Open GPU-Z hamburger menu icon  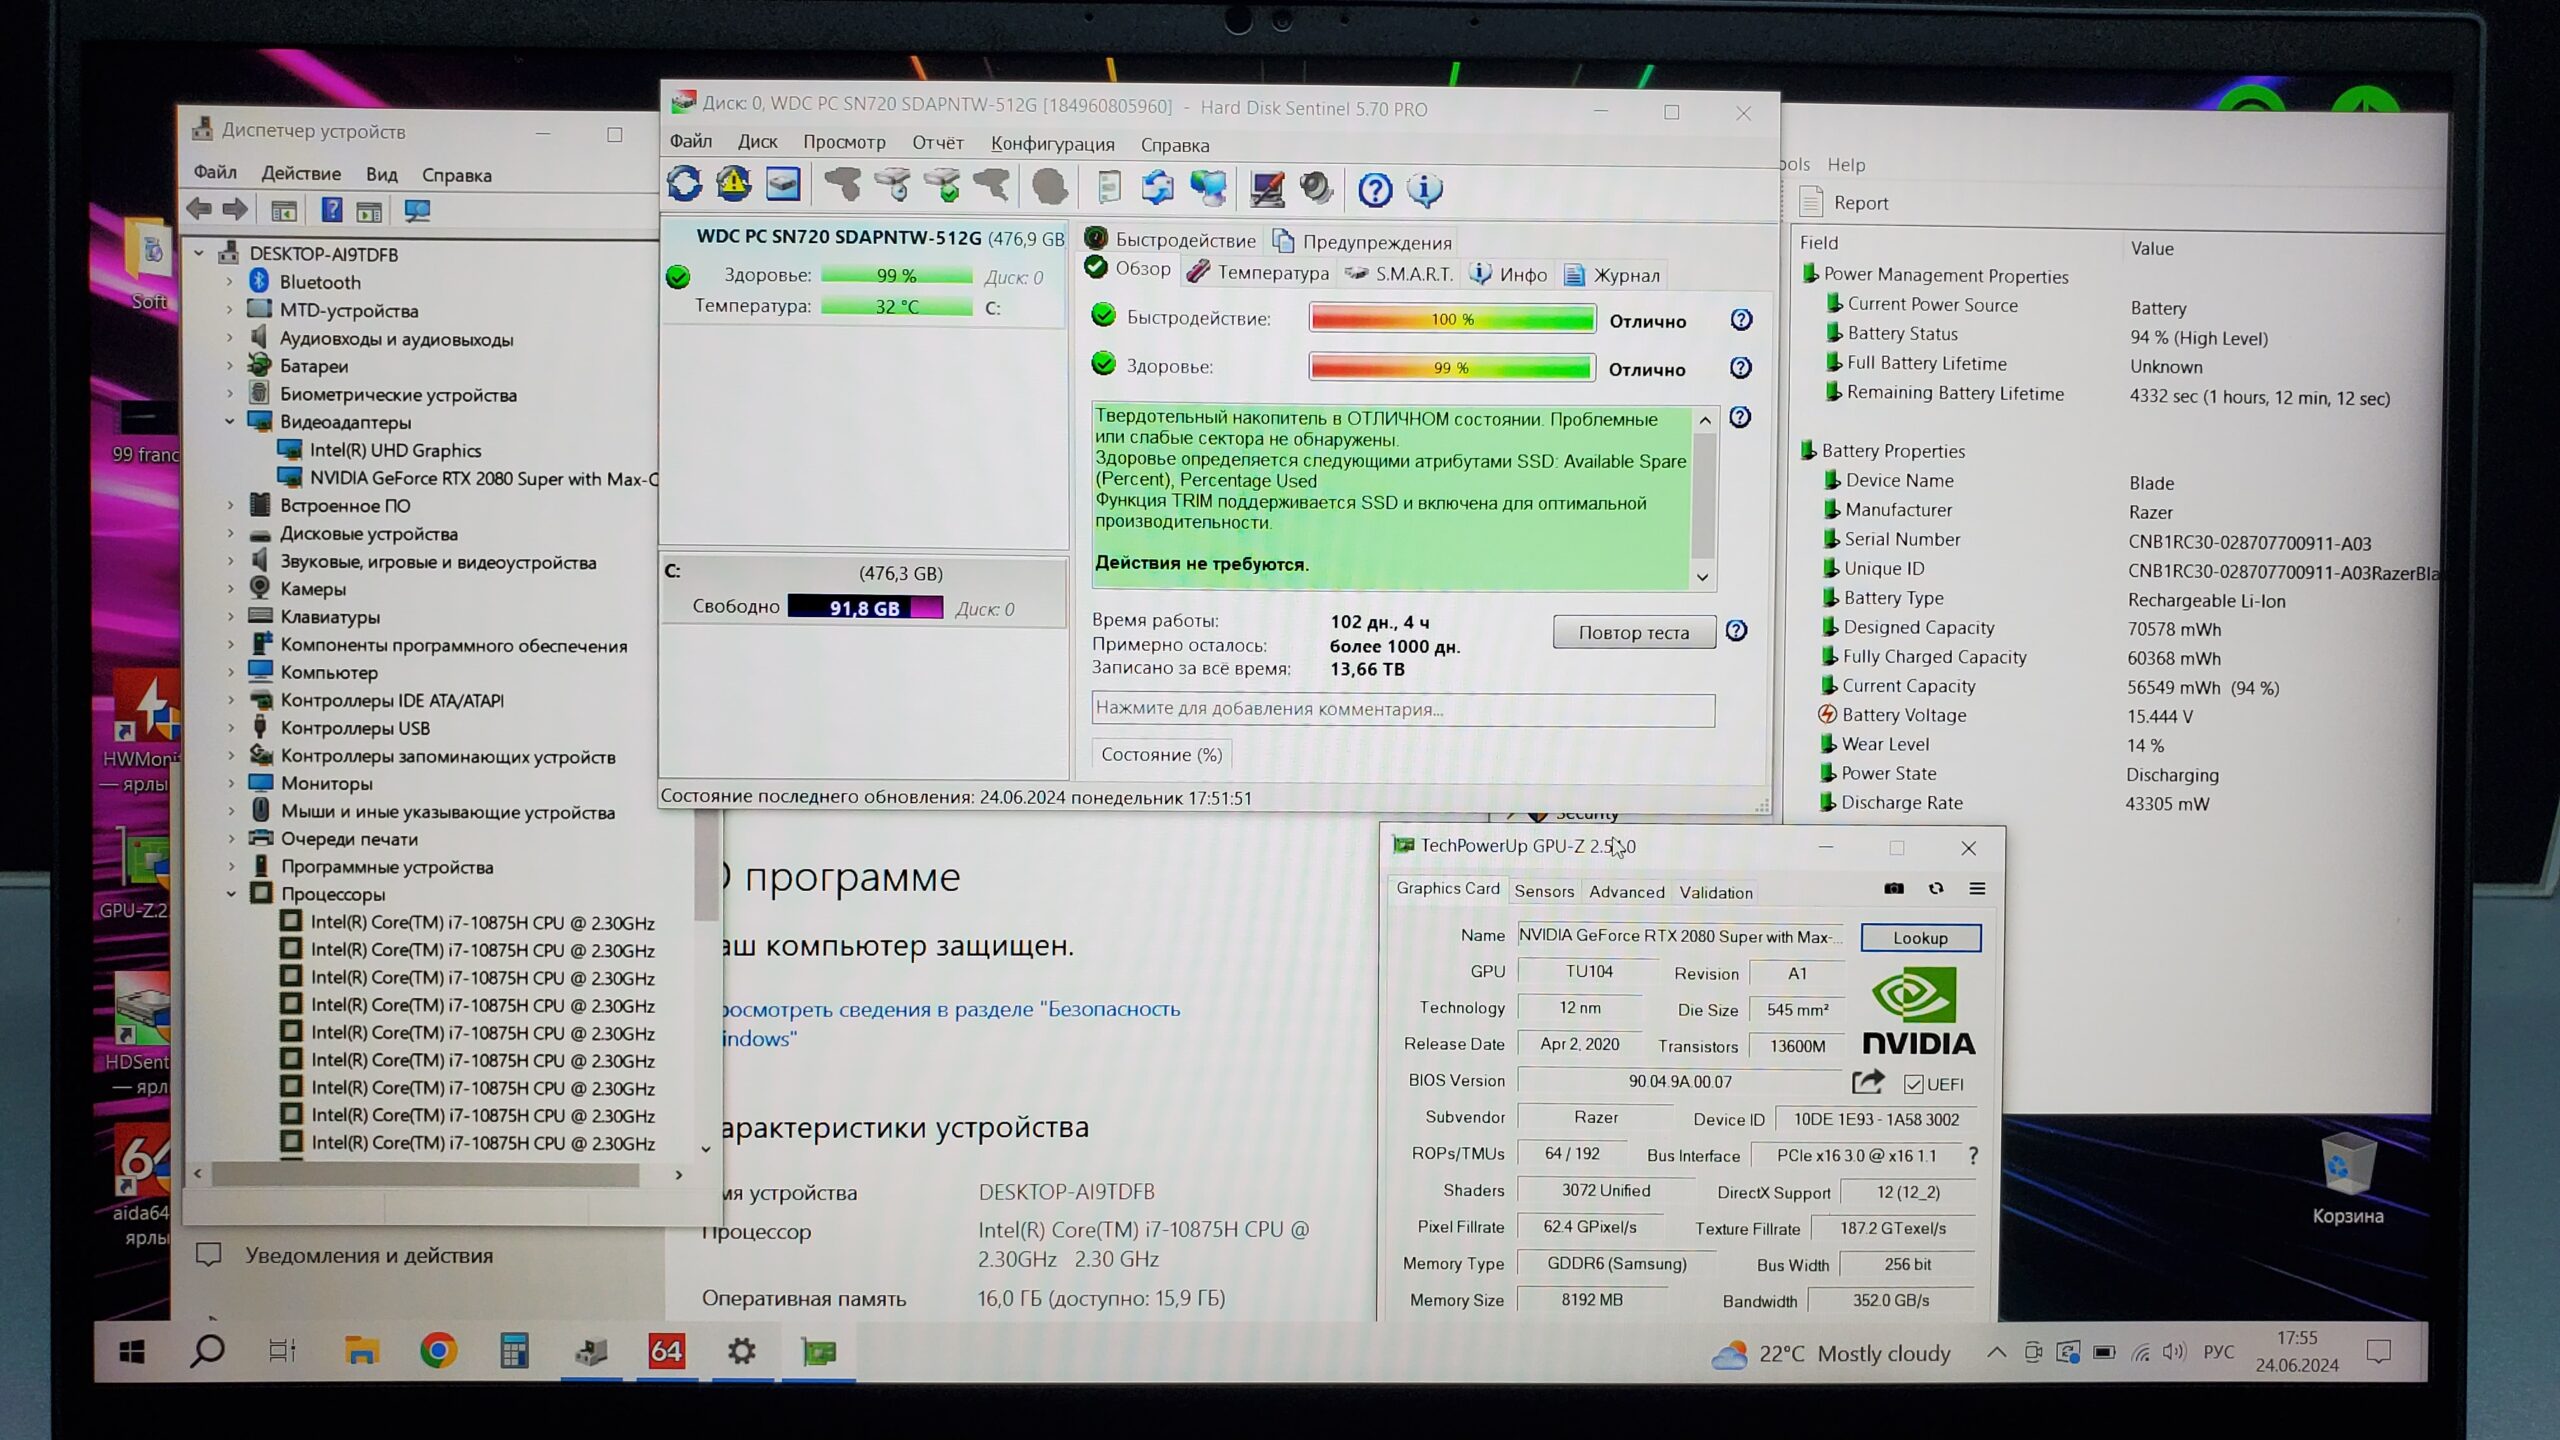[x=1977, y=888]
